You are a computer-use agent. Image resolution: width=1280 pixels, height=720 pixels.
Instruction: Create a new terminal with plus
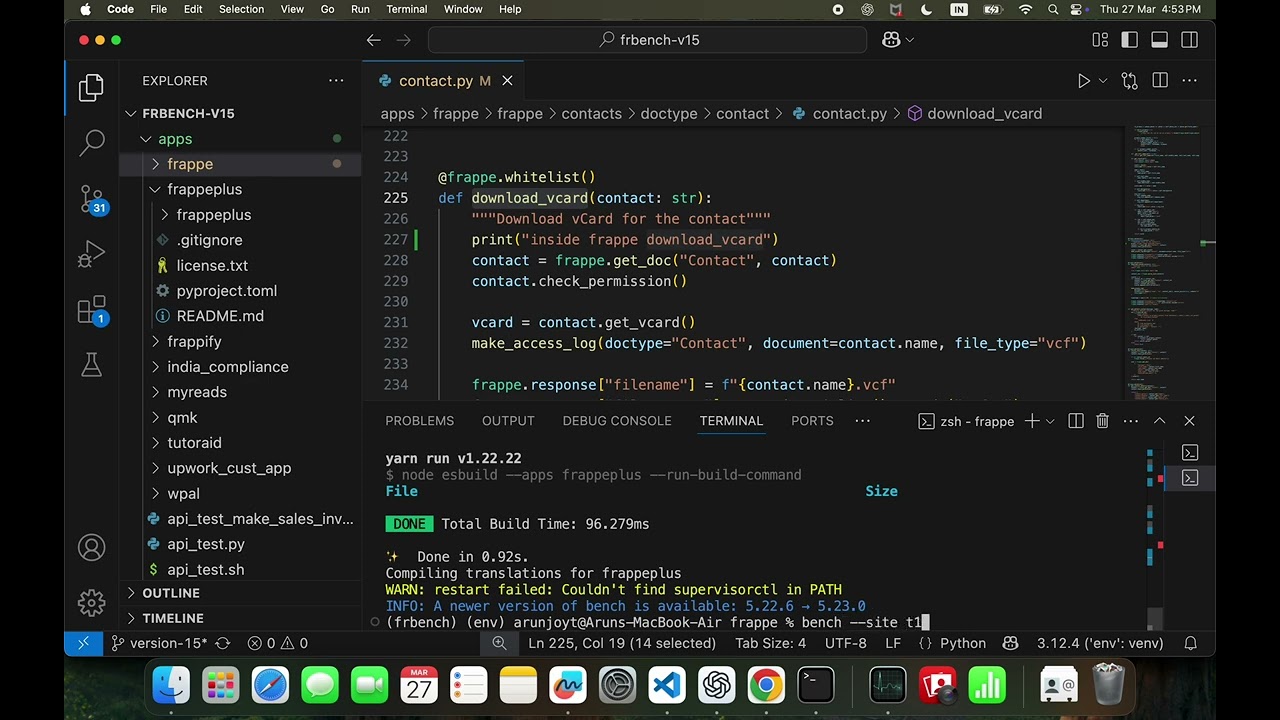point(1031,421)
